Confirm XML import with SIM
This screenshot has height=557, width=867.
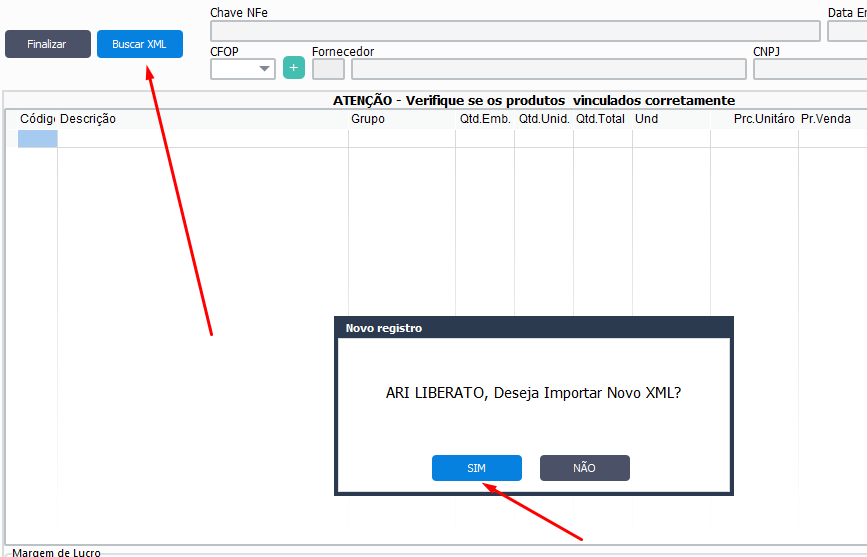point(477,468)
